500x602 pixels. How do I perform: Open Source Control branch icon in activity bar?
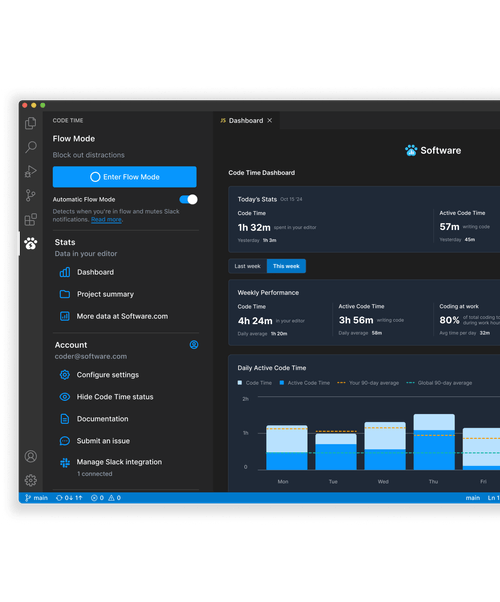point(31,195)
